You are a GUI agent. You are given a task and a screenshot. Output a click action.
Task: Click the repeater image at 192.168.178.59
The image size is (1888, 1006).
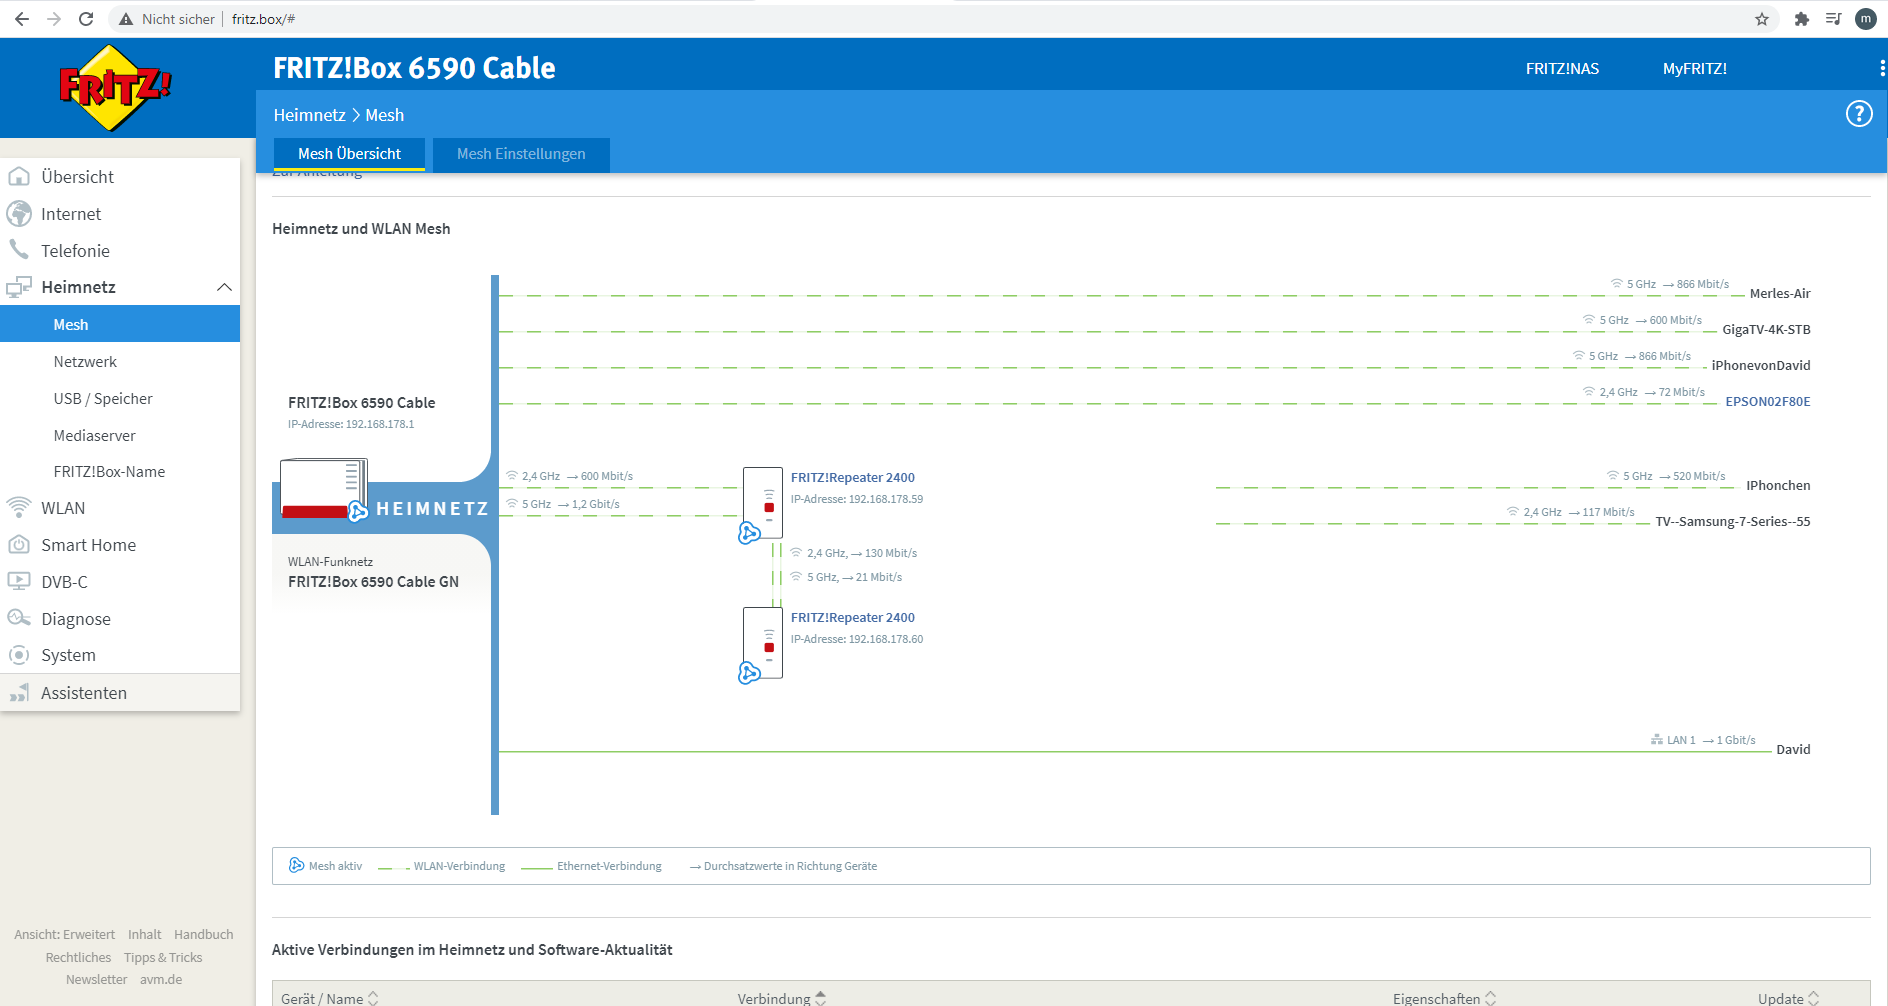click(x=763, y=503)
